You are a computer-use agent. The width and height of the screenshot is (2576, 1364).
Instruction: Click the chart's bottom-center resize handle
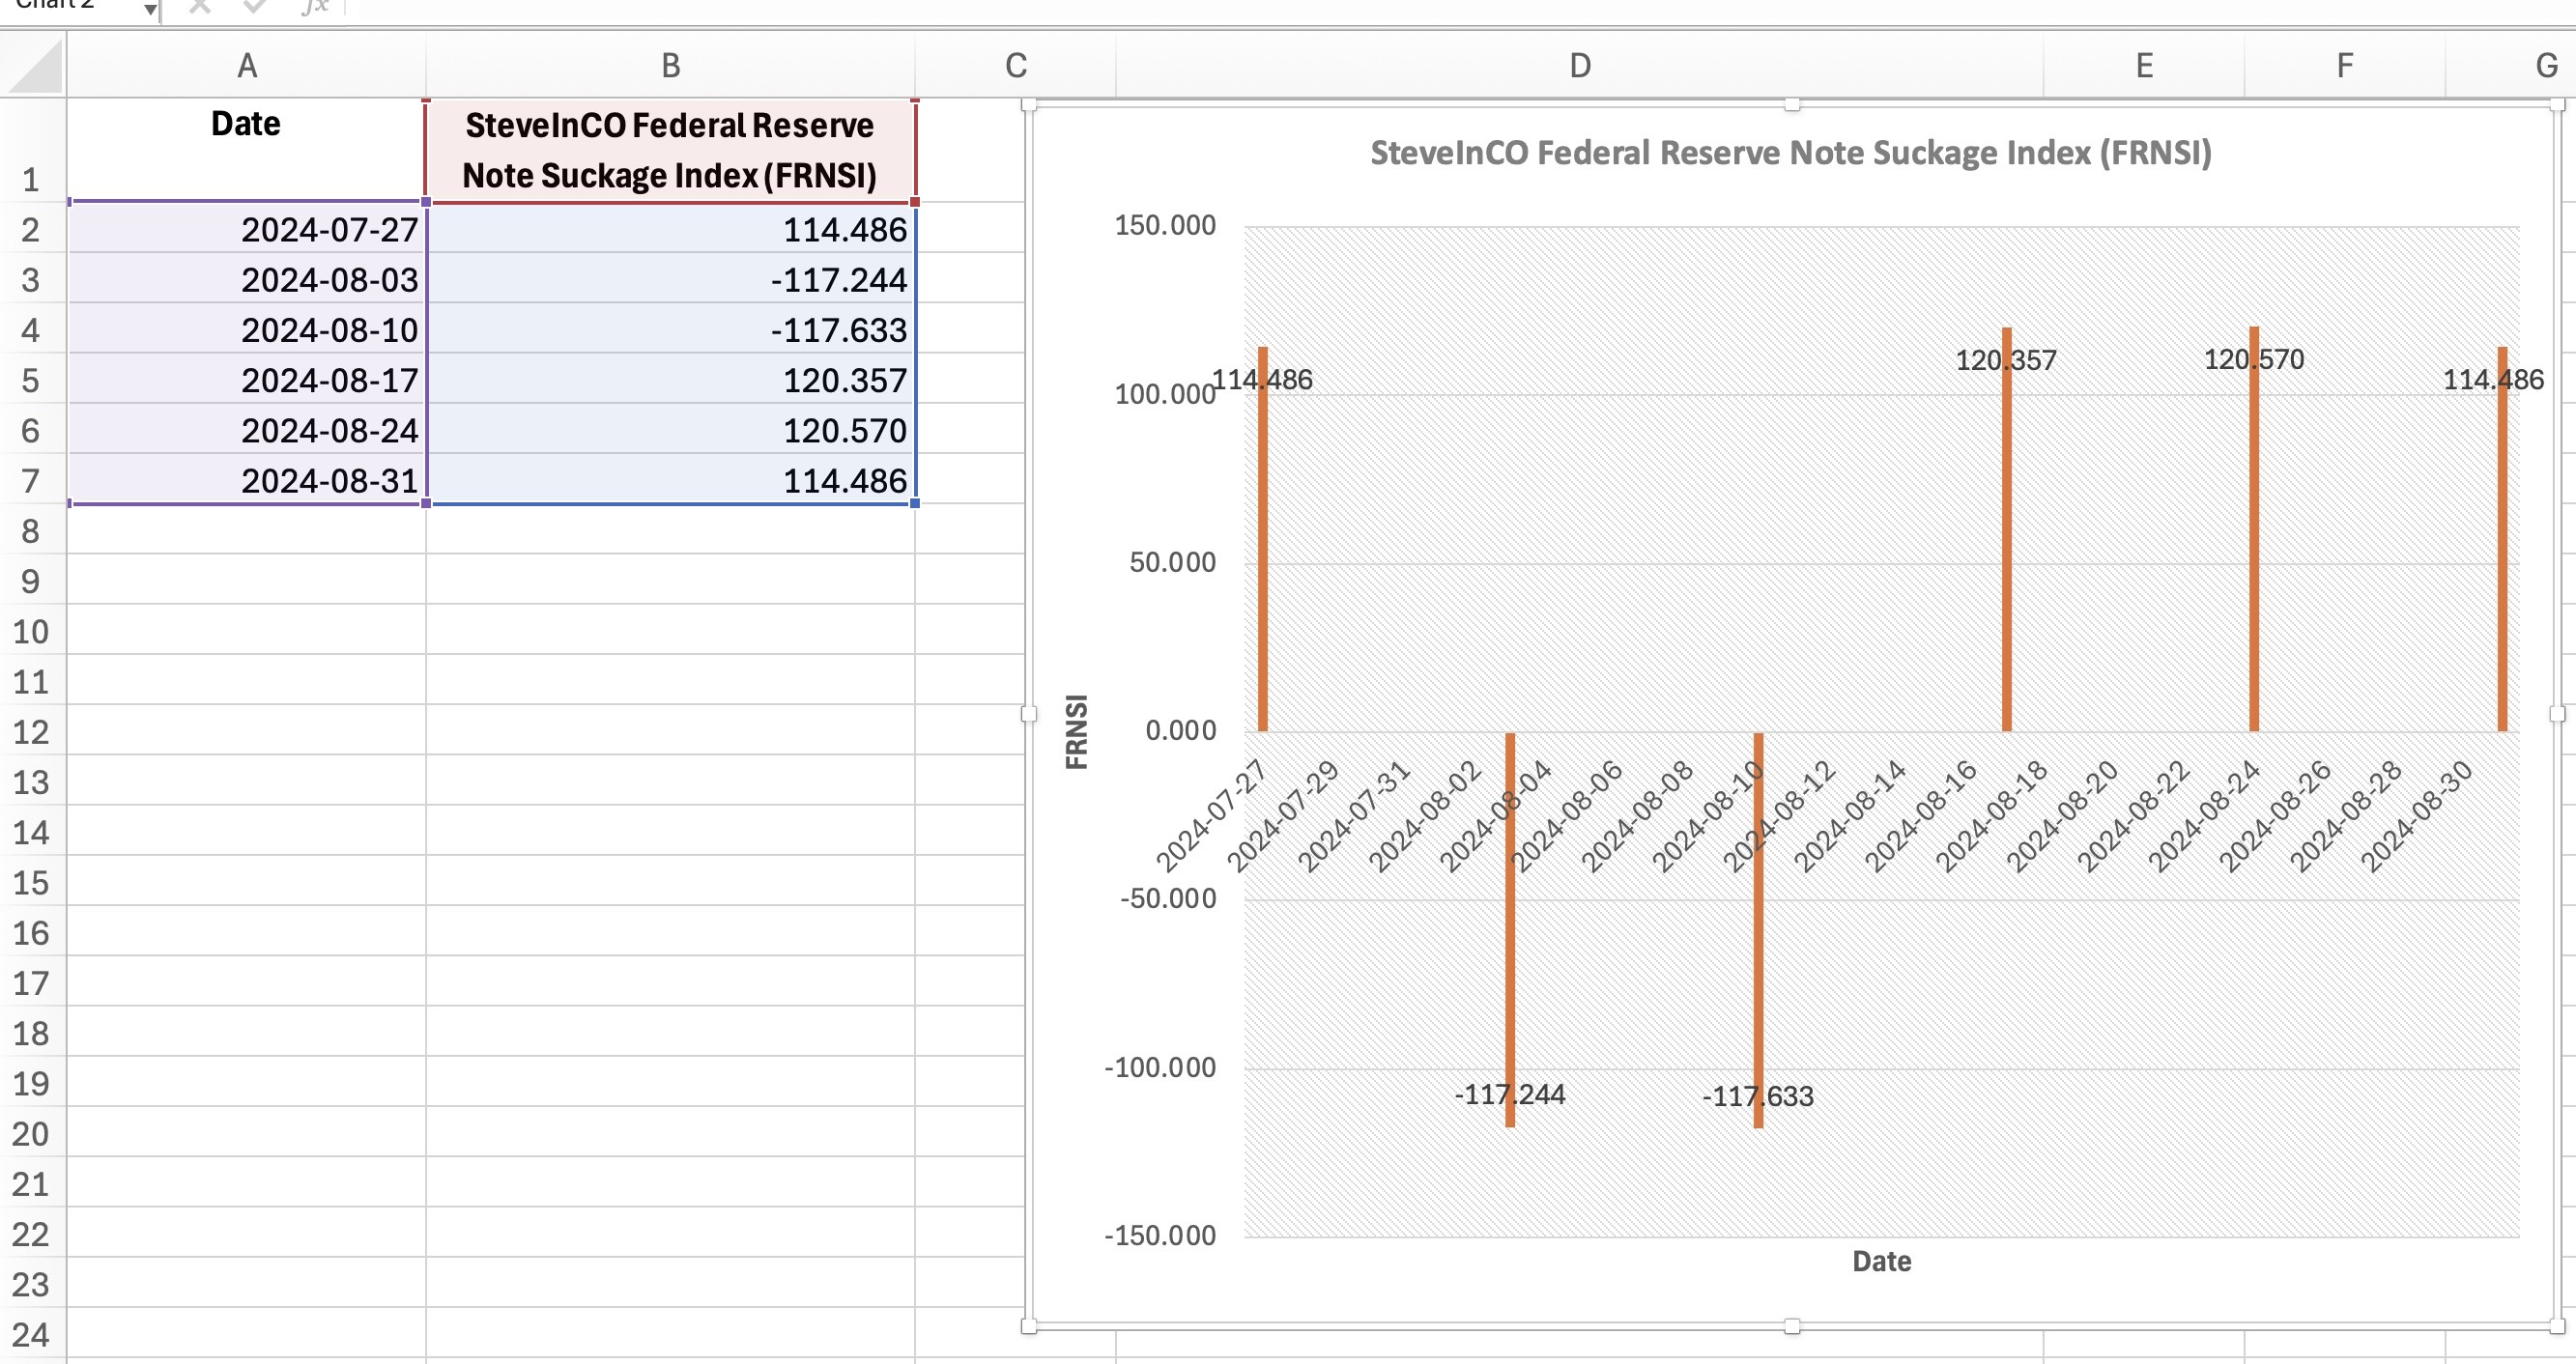(1791, 1326)
